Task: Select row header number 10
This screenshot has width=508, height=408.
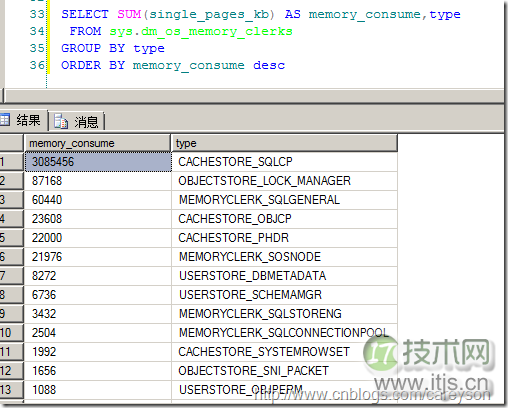Action: (x=11, y=333)
